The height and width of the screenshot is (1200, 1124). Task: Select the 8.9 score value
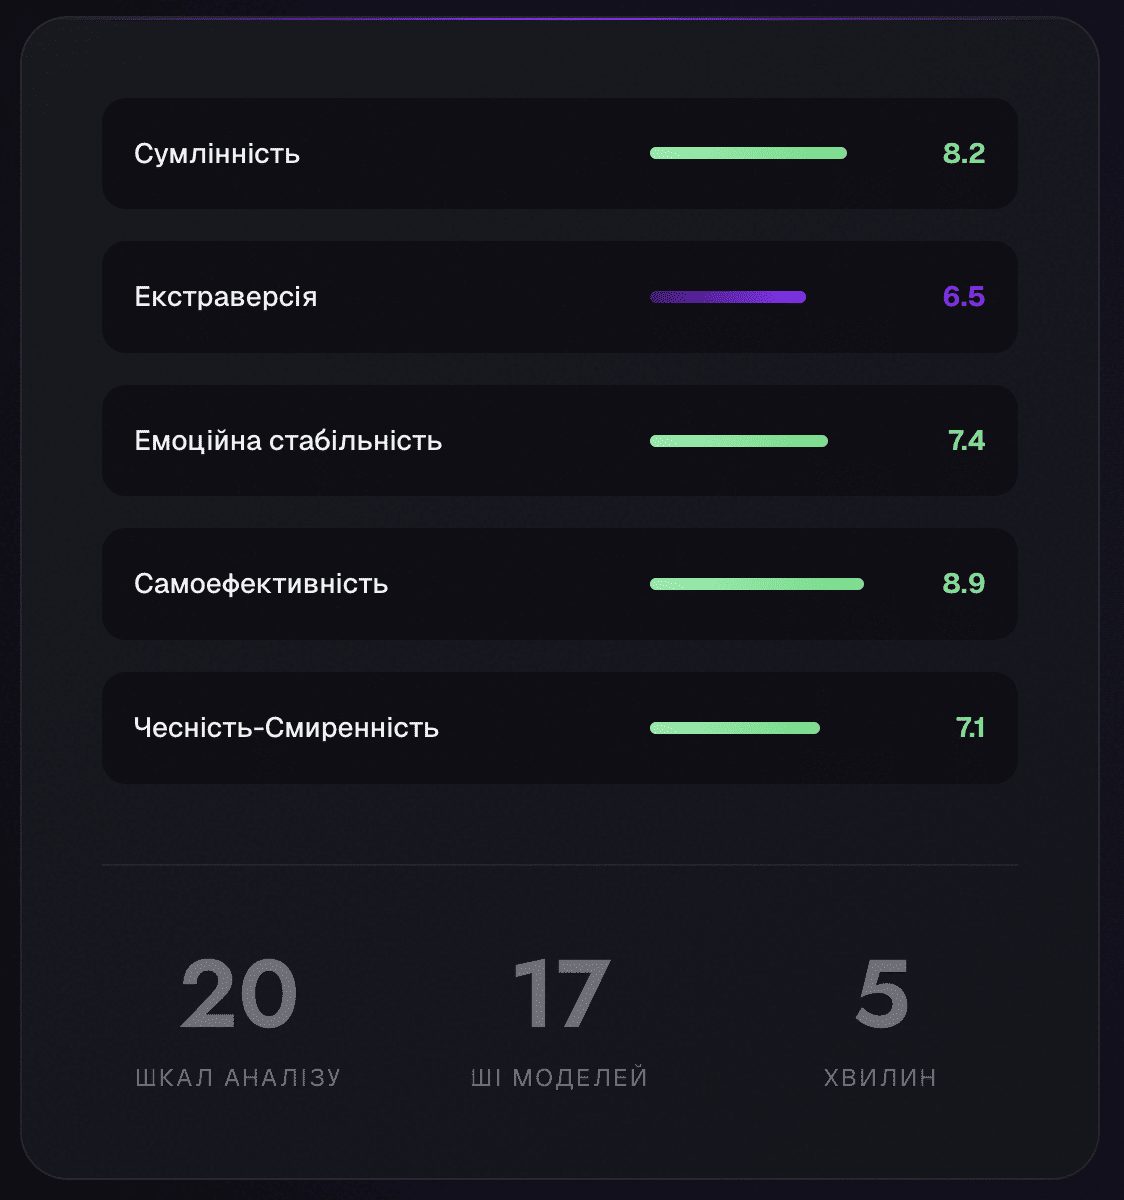pyautogui.click(x=963, y=584)
